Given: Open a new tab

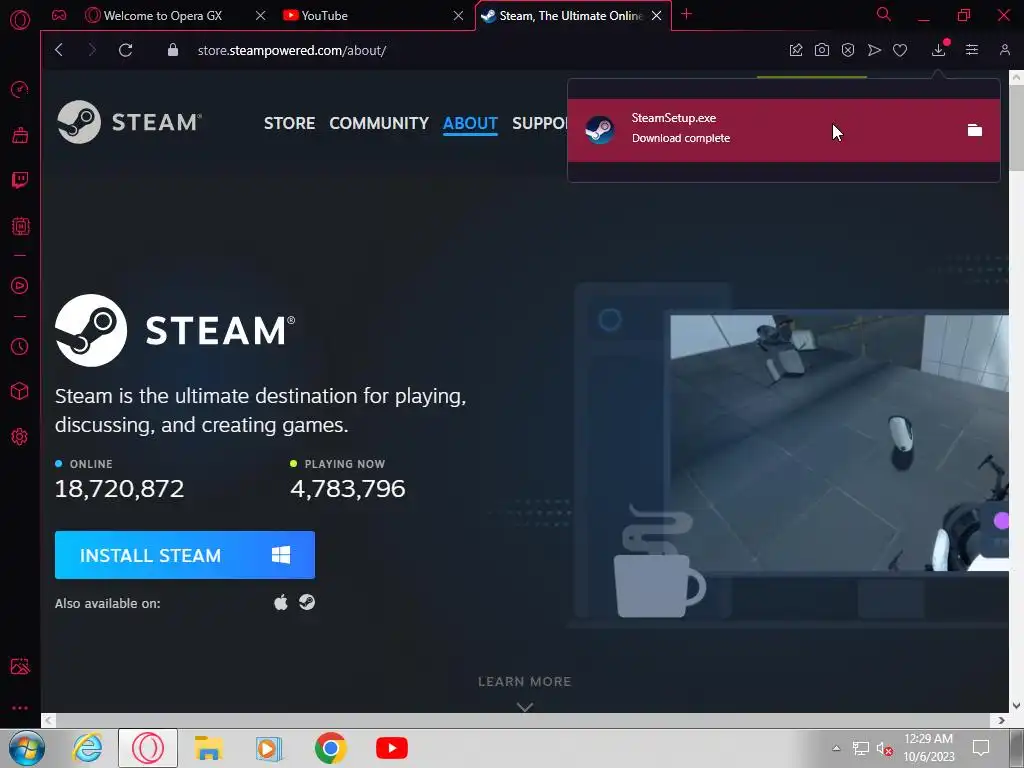Looking at the screenshot, I should 686,14.
